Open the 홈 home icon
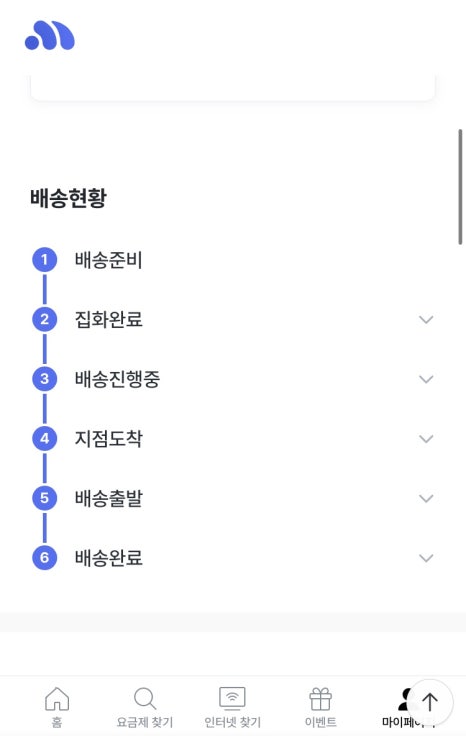This screenshot has width=466, height=736. (x=57, y=699)
